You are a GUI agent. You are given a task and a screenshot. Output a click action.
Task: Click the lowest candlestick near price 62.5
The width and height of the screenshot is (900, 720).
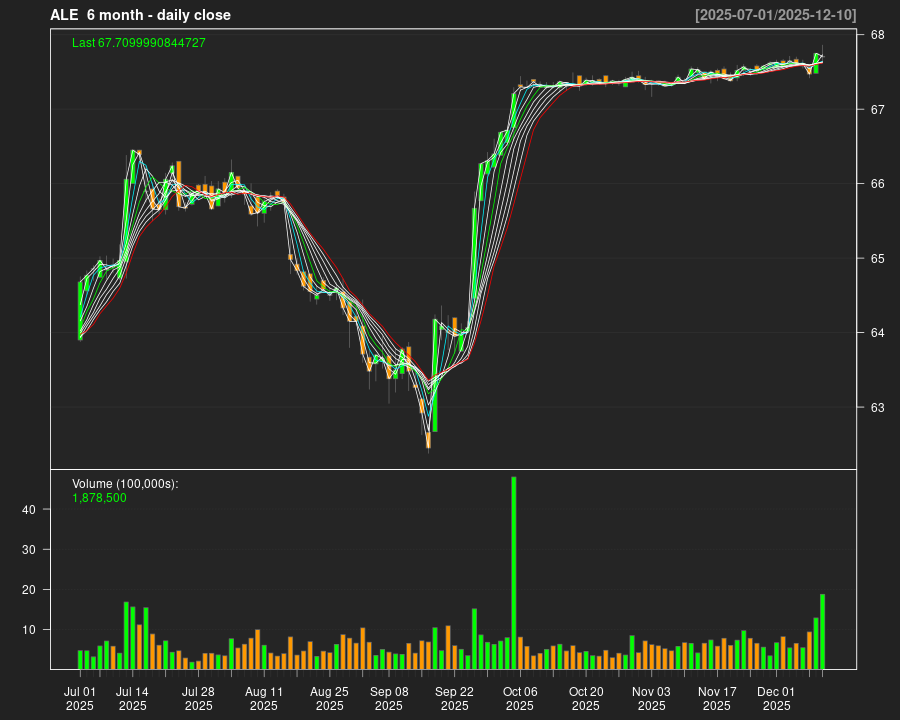tap(428, 439)
